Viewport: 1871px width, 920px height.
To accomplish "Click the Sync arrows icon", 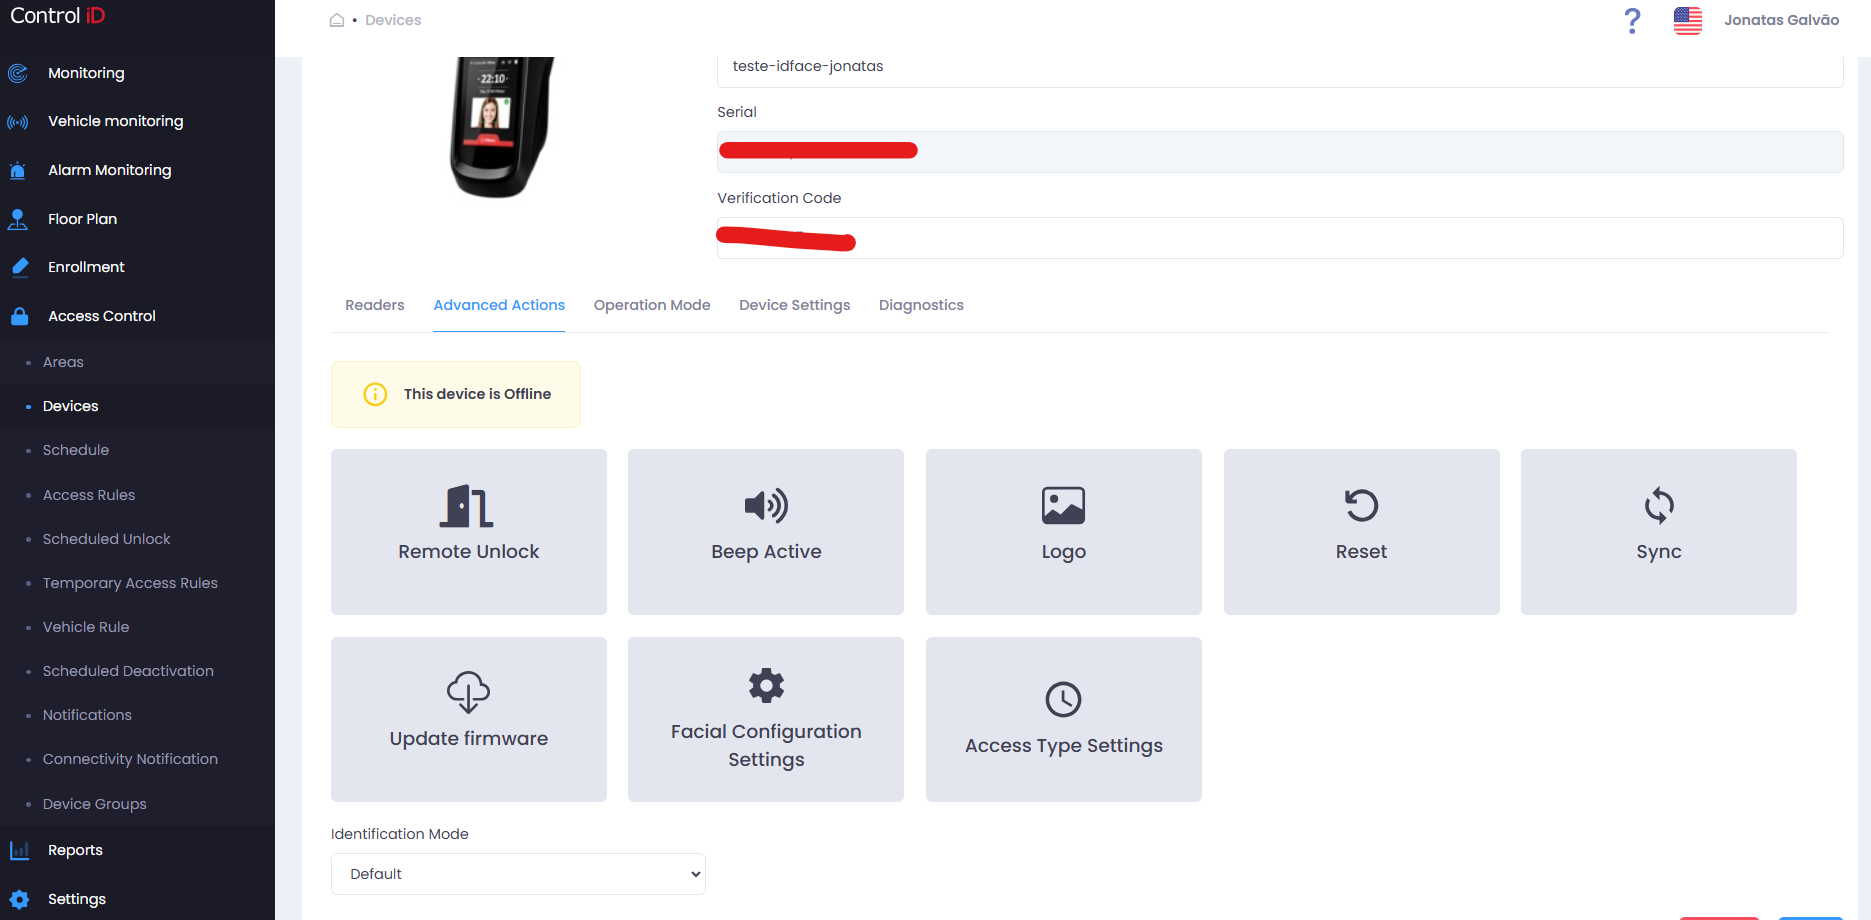I will point(1659,505).
